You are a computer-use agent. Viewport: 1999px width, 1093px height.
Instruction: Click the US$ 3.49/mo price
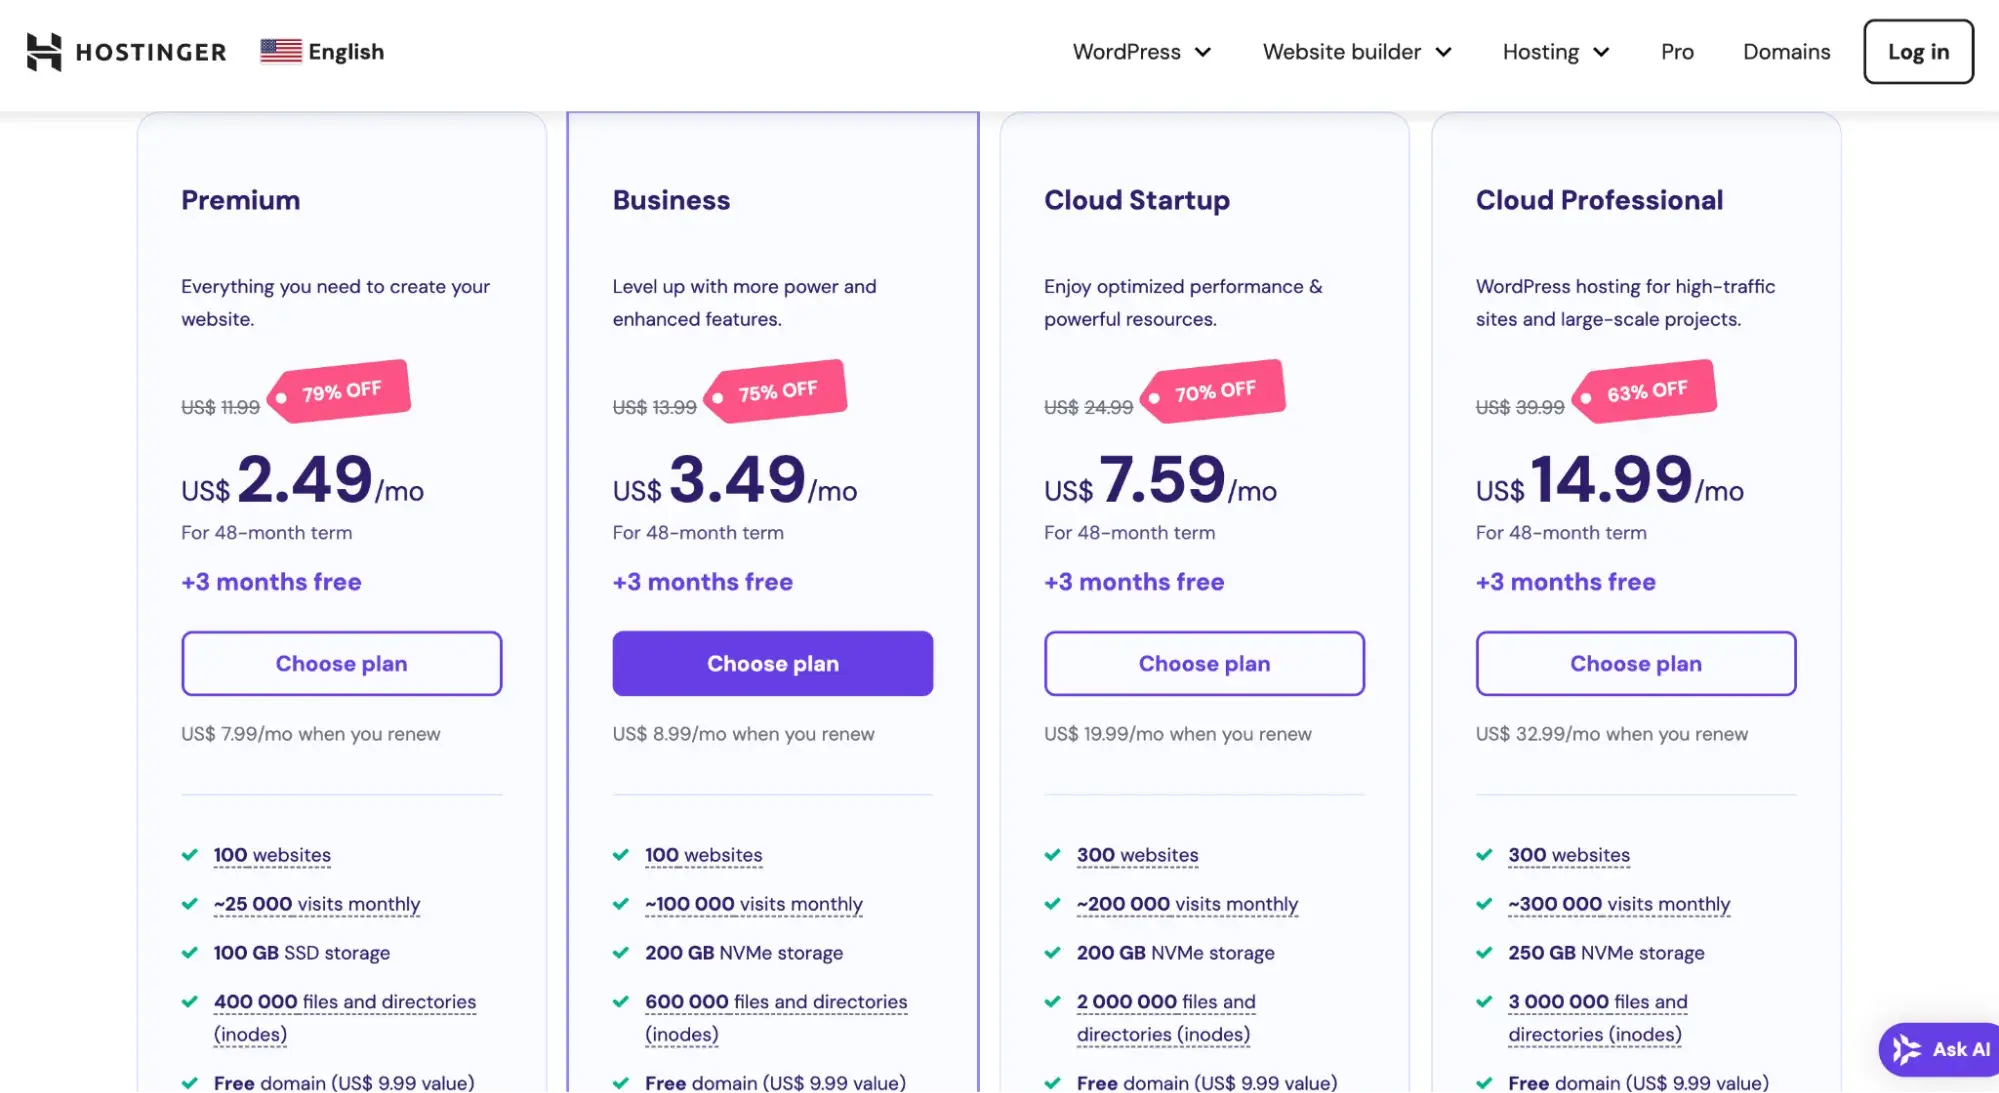pyautogui.click(x=735, y=480)
